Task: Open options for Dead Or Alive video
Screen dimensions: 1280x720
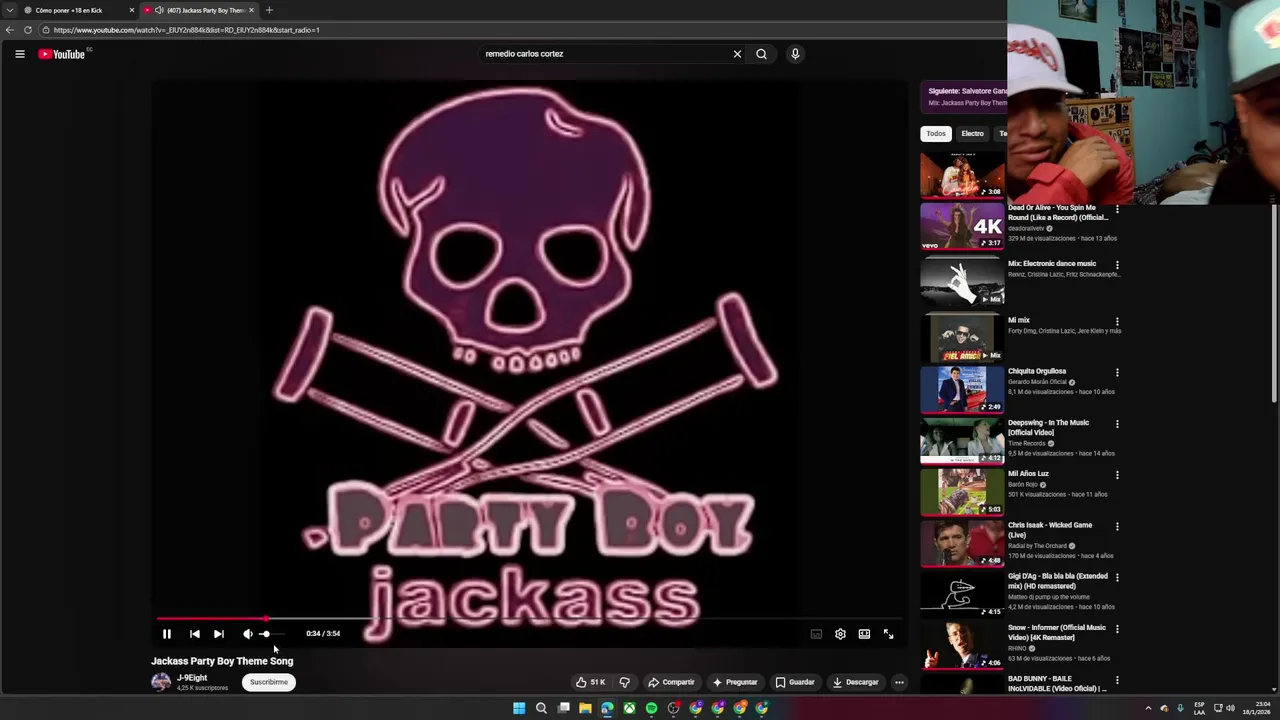Action: click(1117, 211)
